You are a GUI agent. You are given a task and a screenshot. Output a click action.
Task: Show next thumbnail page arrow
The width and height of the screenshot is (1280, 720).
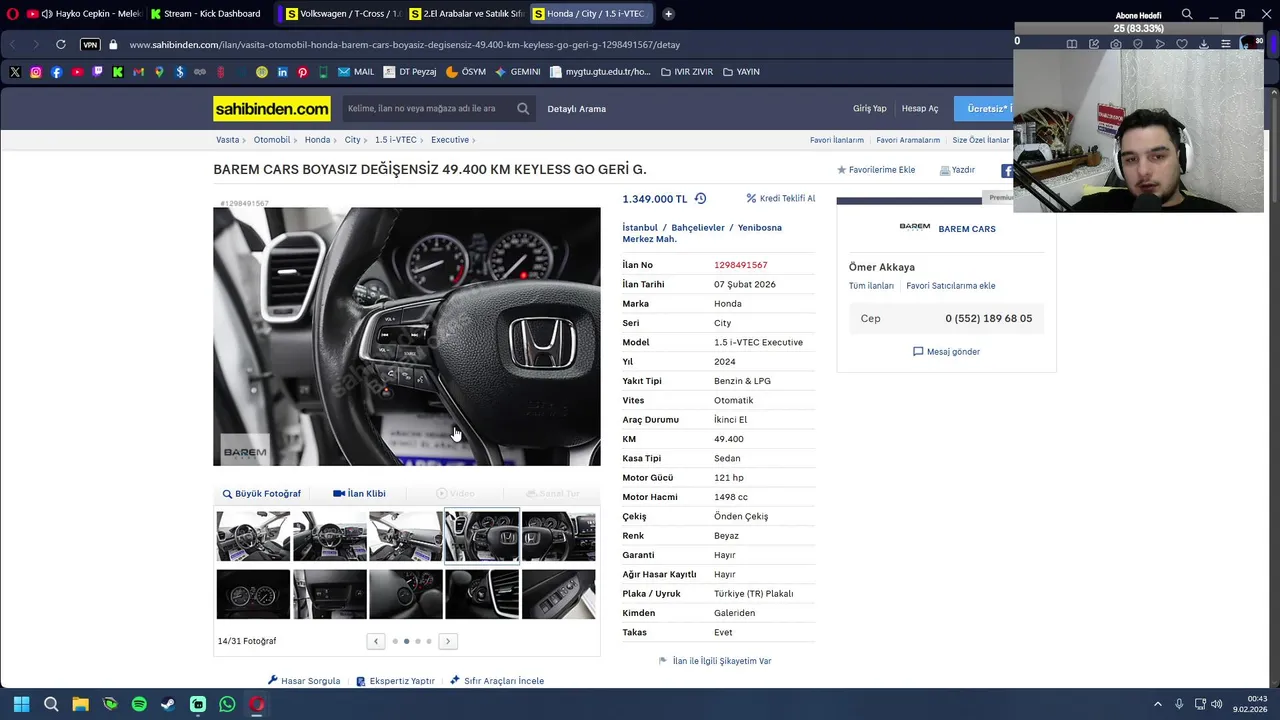[448, 641]
